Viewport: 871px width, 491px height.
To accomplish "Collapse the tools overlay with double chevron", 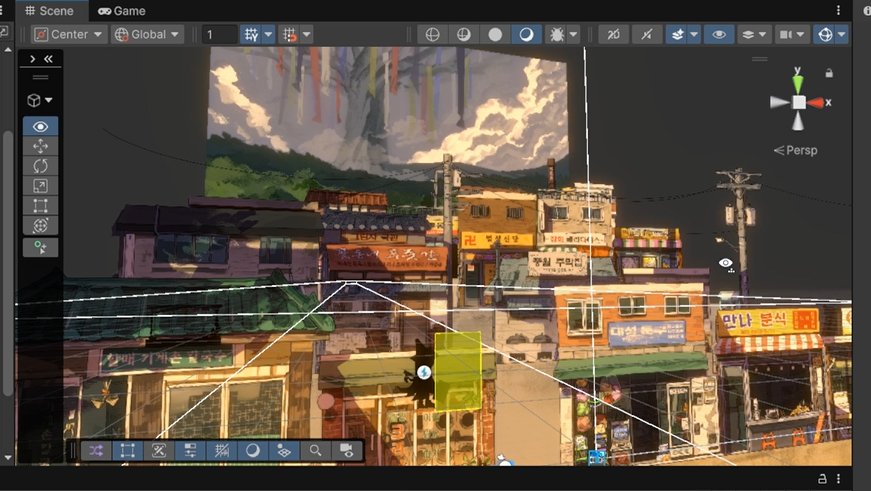I will click(x=48, y=59).
